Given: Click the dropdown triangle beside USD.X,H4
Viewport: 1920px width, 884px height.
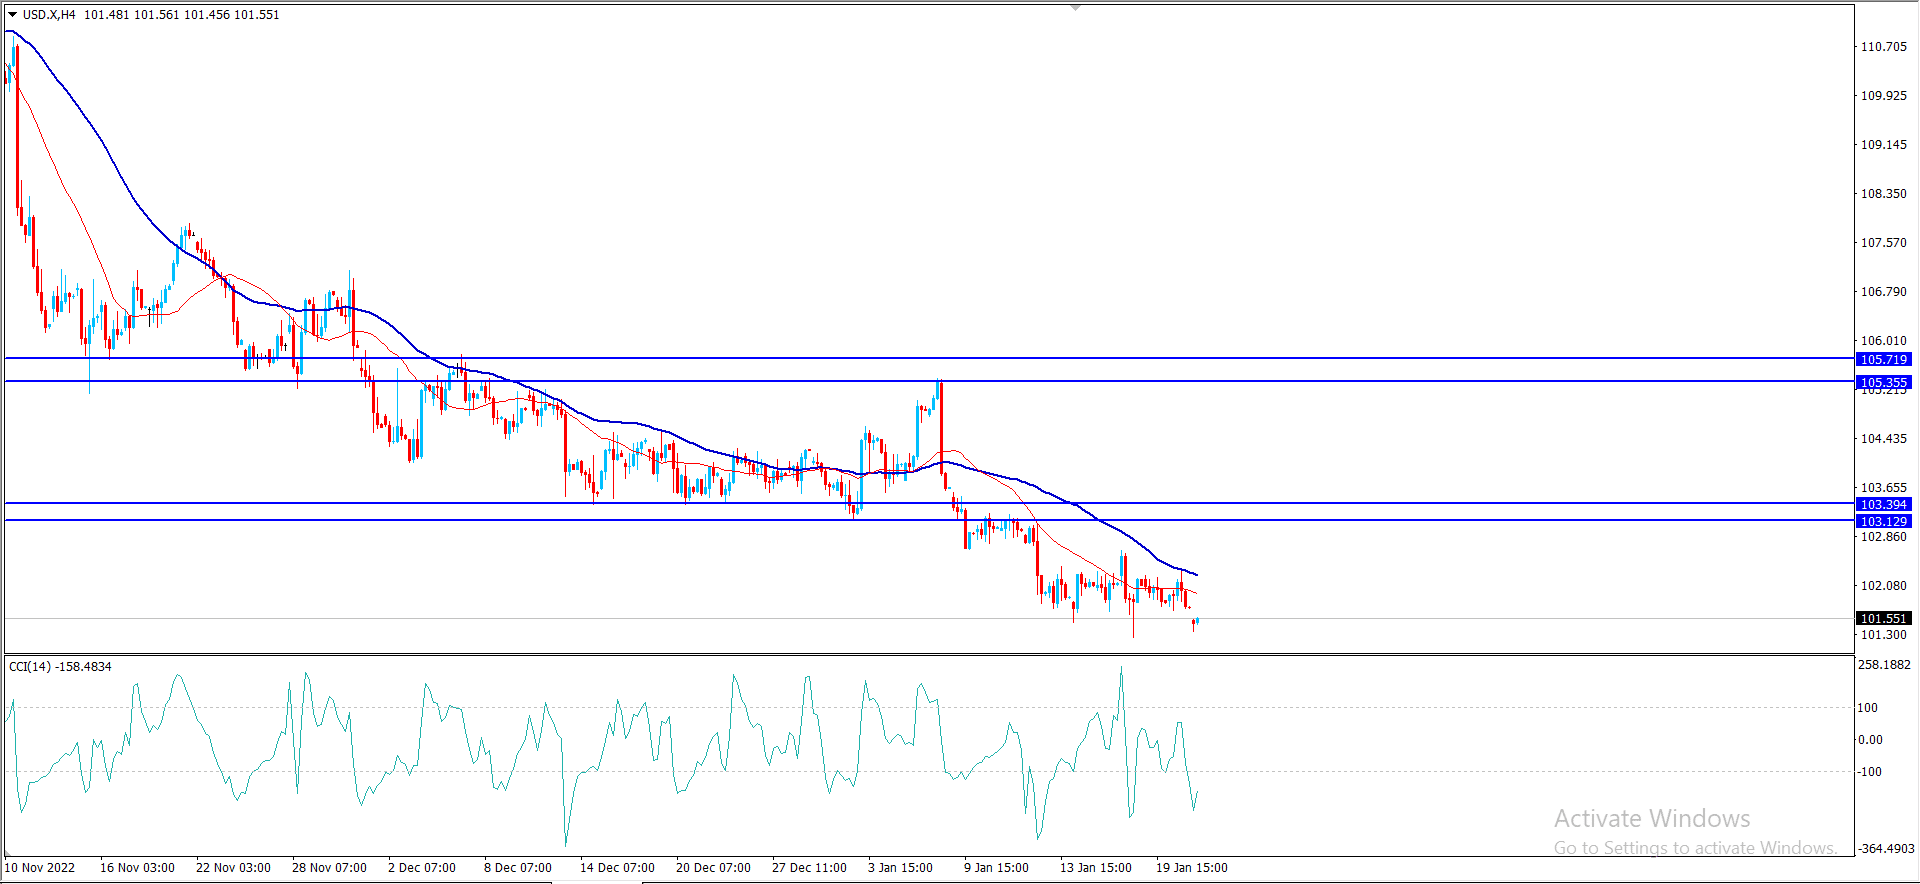Looking at the screenshot, I should [x=12, y=15].
